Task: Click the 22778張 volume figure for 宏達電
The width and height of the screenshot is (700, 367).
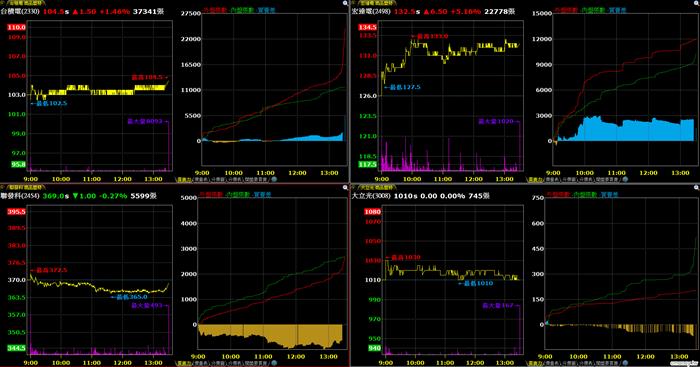Action: click(500, 11)
